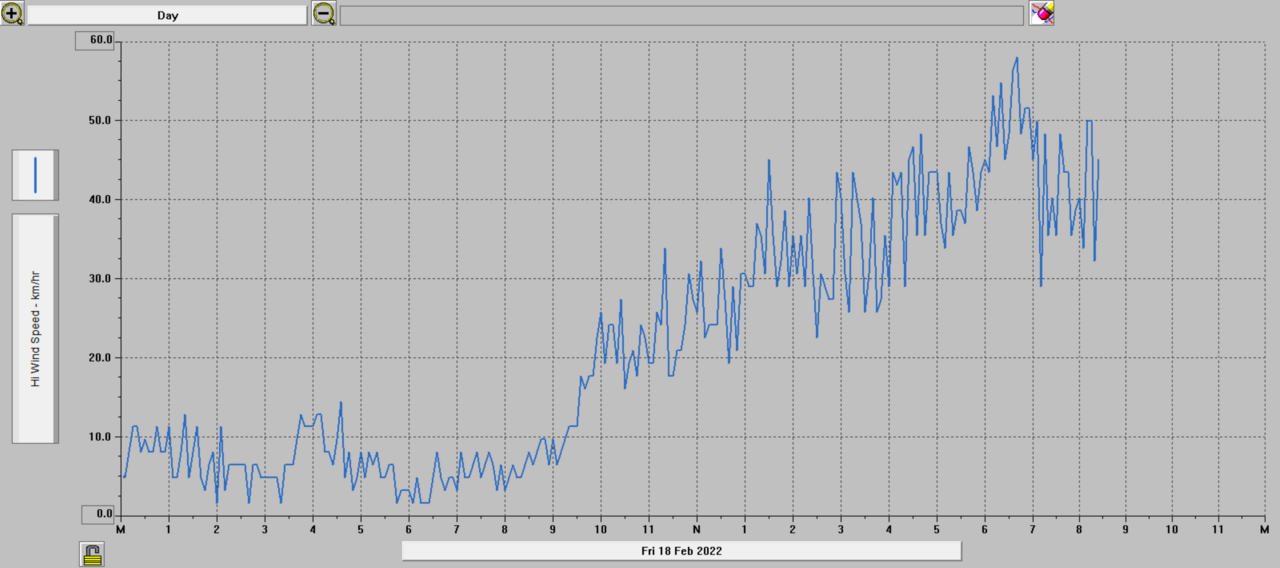Click the 60.0 maximum y-axis value box
The image size is (1280, 568).
(x=97, y=40)
